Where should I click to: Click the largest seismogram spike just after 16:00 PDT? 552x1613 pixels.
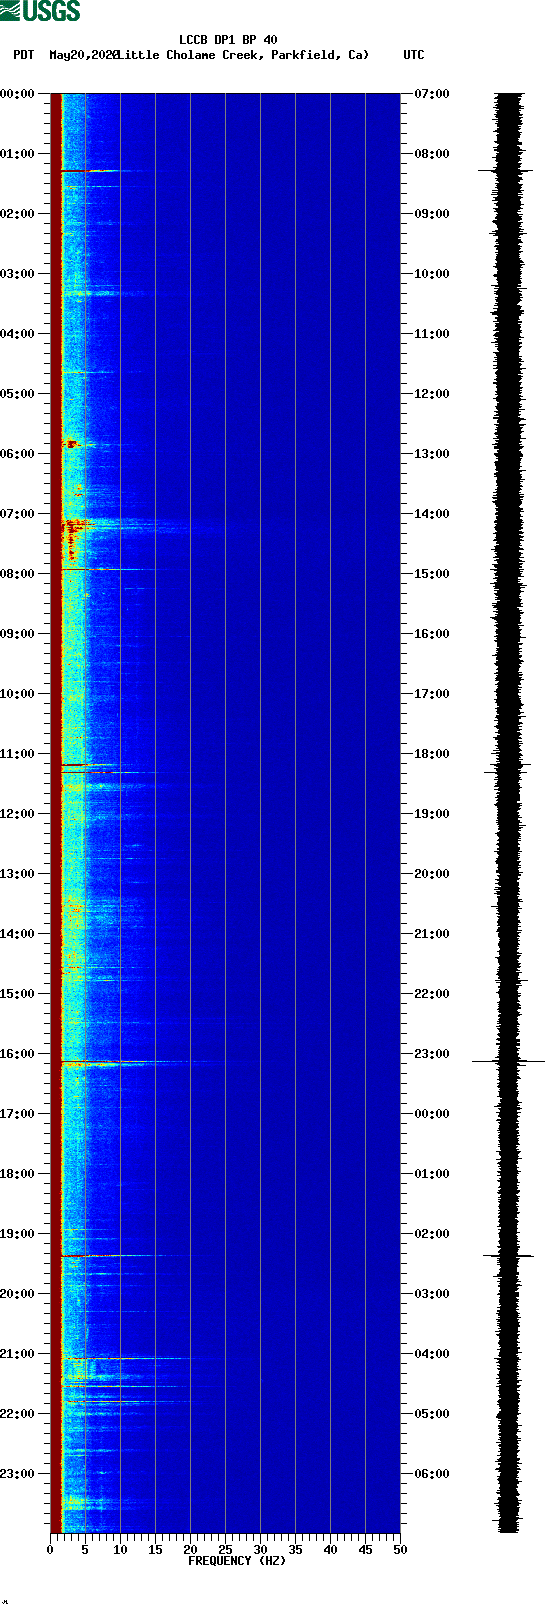click(508, 1061)
